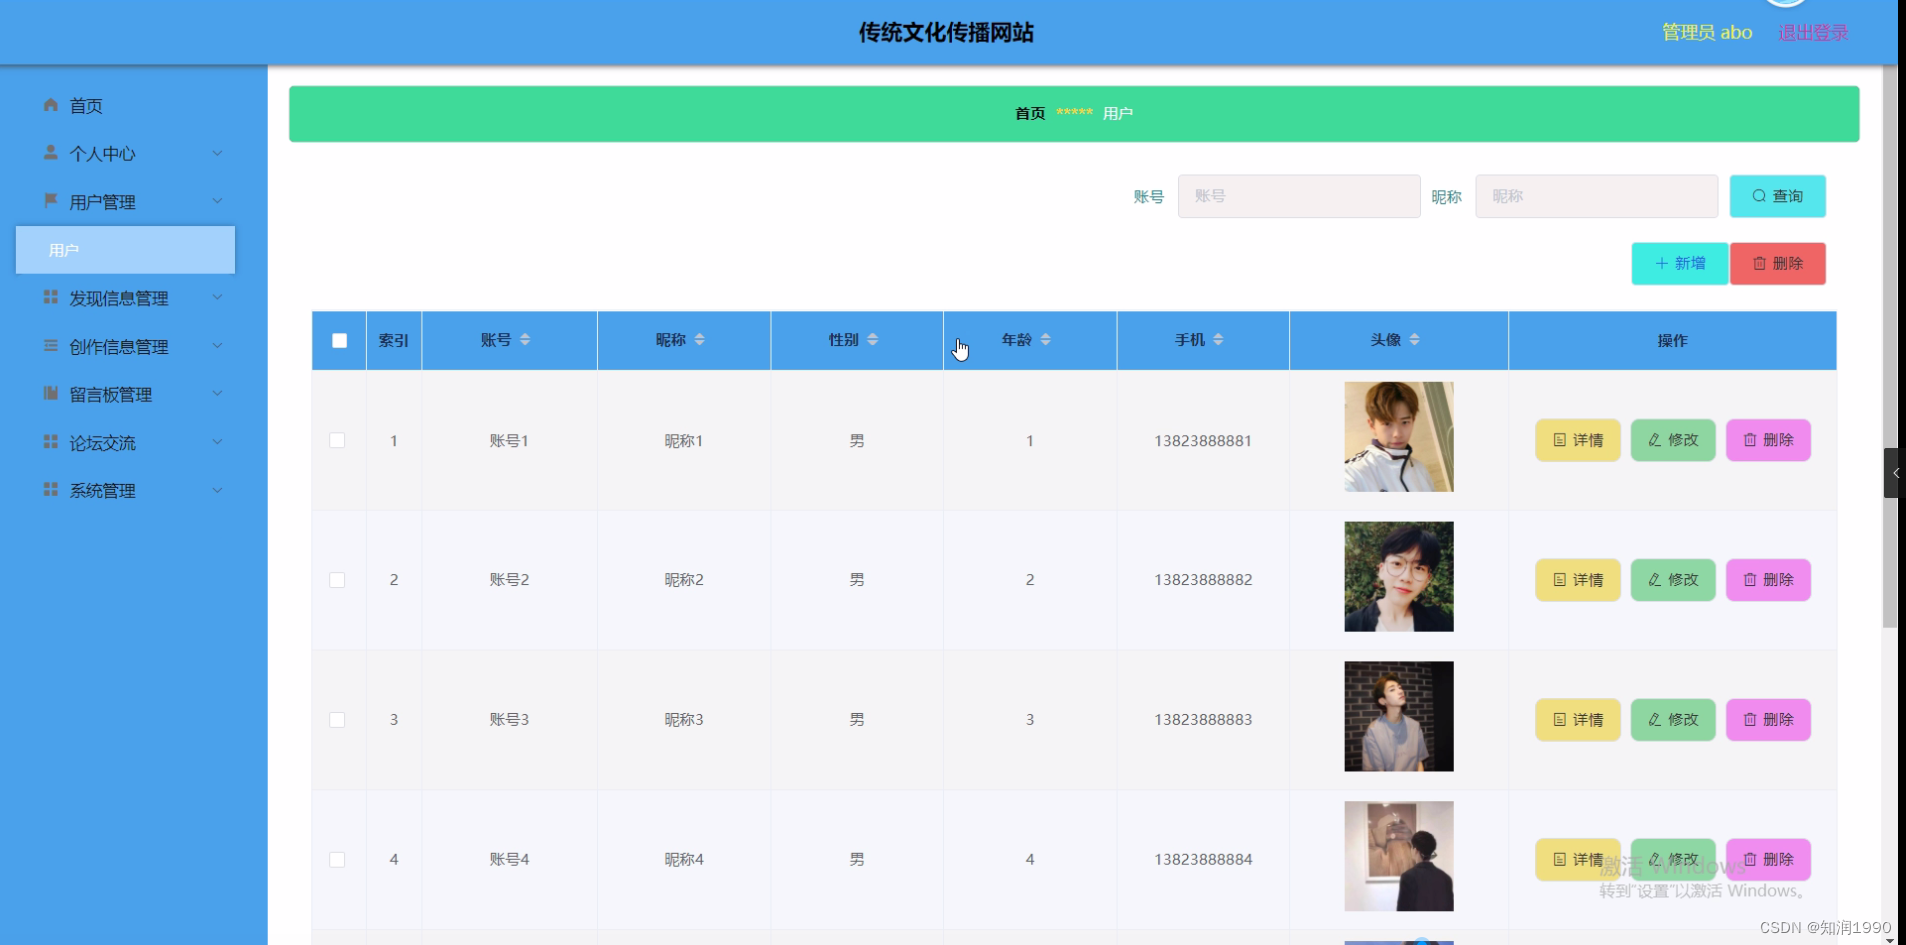Screen dimensions: 1906x945
Task: Expand the 系统管理 sidebar menu
Action: 217,489
